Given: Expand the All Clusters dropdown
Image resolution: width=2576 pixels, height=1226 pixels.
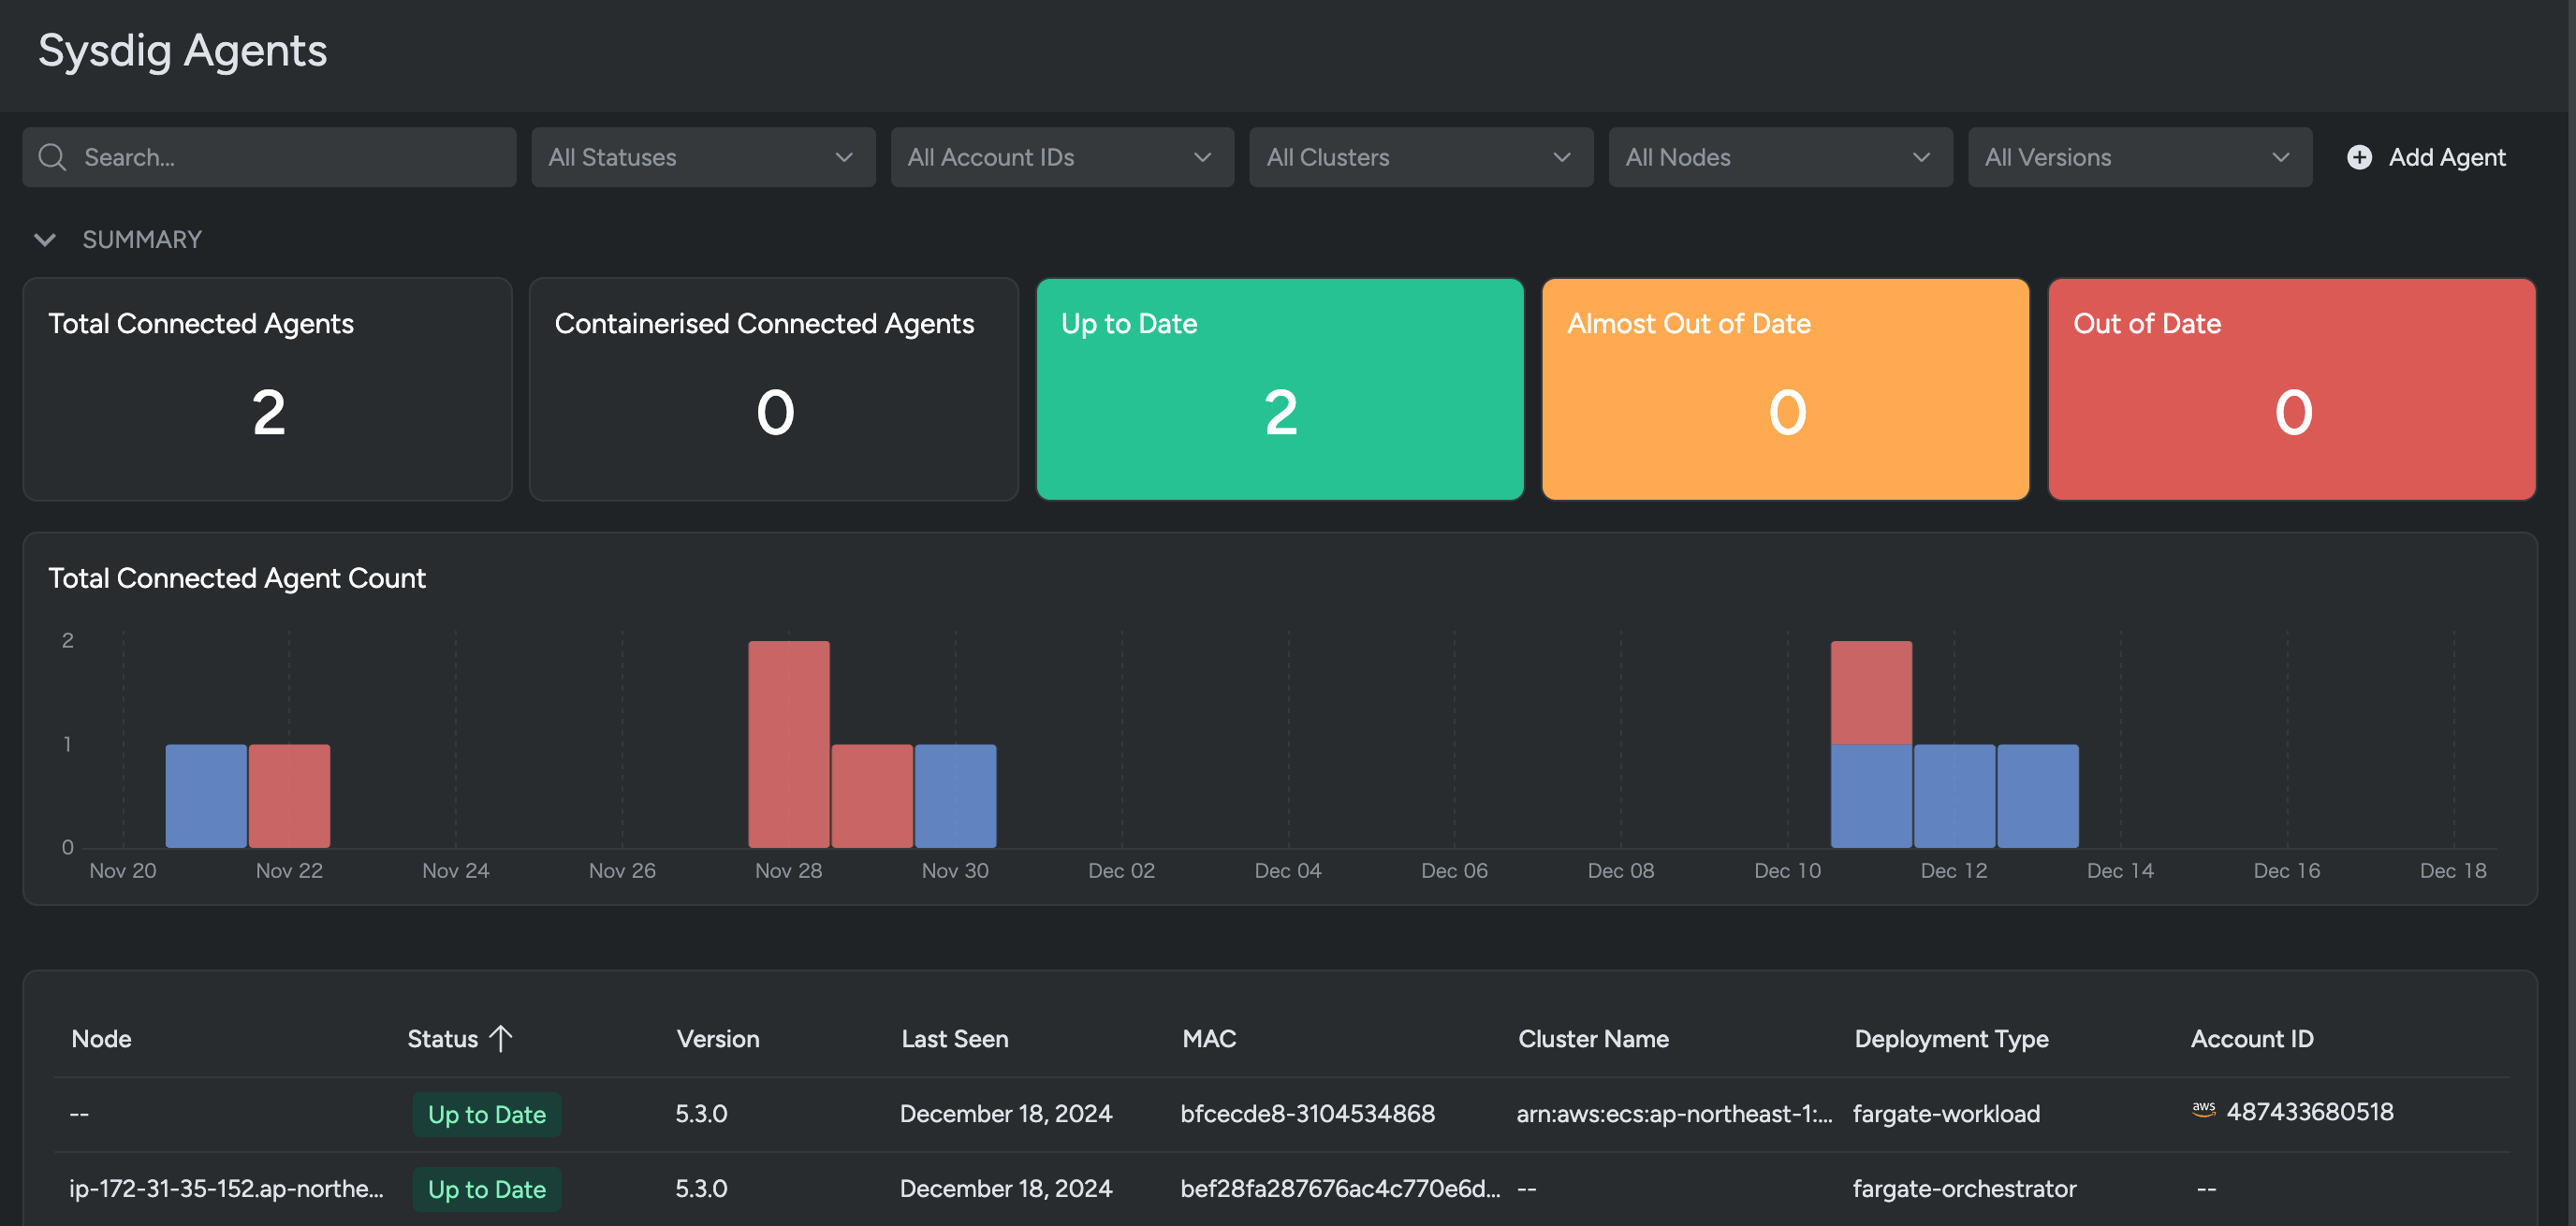Looking at the screenshot, I should [x=1420, y=157].
